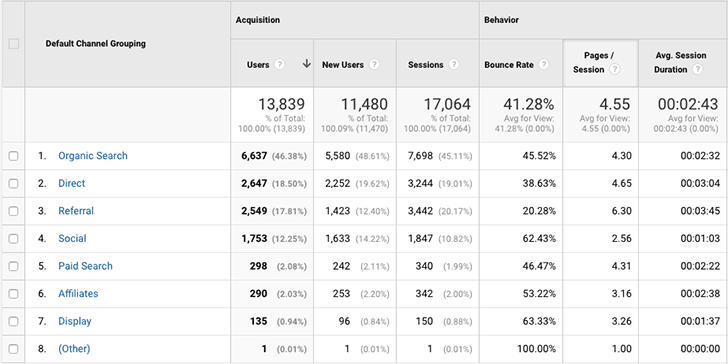Sort by Users column header

coord(258,65)
